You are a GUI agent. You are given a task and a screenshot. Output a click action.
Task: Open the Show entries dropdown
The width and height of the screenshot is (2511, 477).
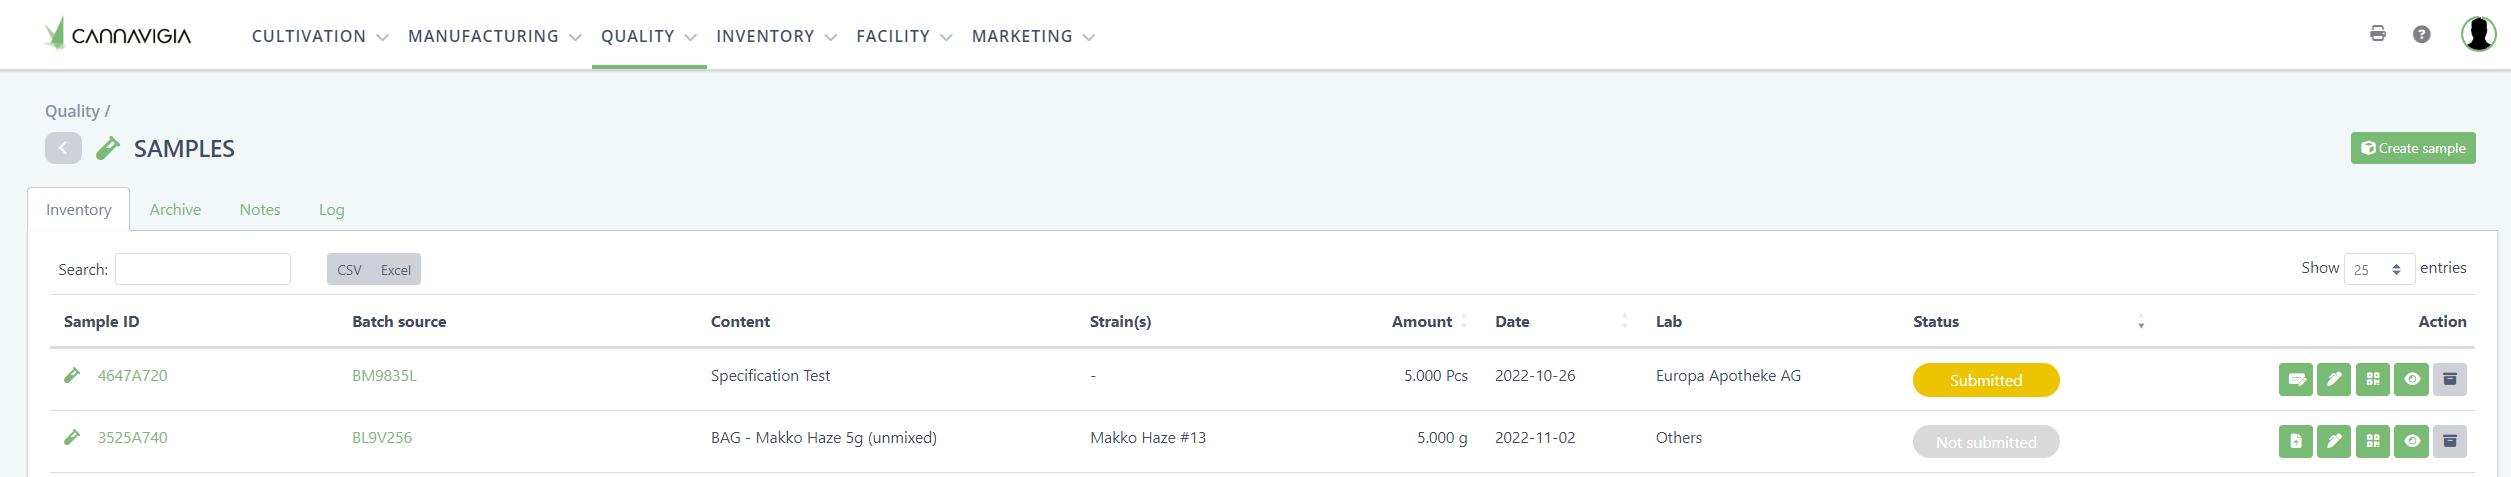click(2378, 269)
